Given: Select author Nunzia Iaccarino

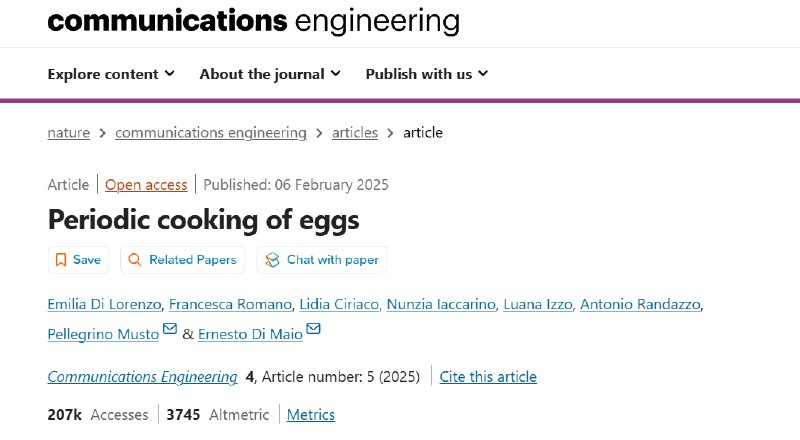Looking at the screenshot, I should coord(441,305).
